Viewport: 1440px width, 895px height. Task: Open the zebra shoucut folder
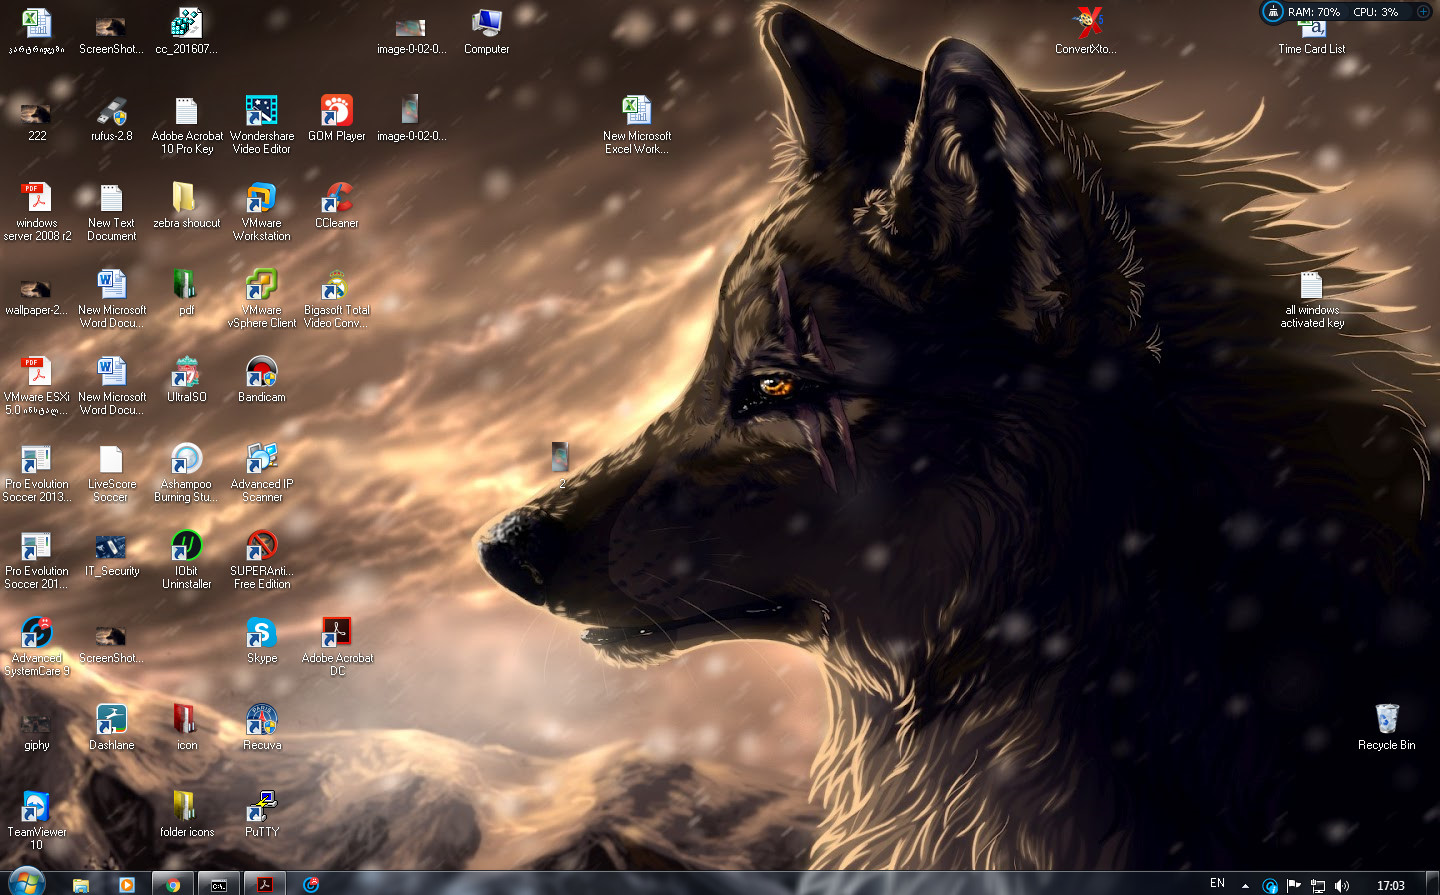[x=186, y=199]
